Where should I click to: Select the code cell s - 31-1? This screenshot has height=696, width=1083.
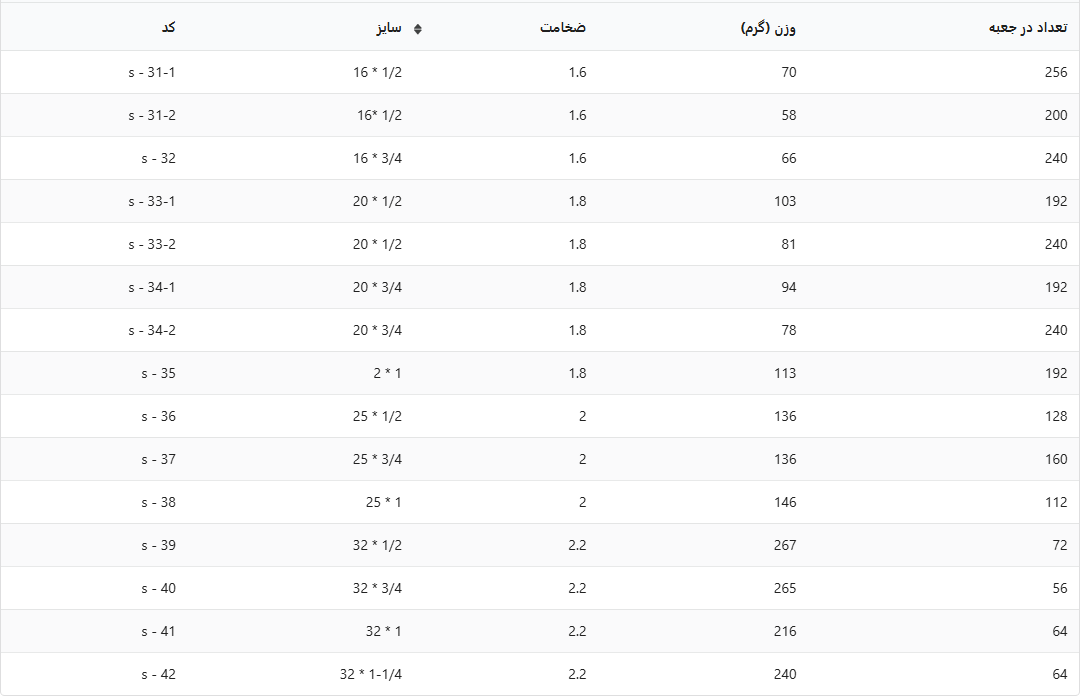point(152,72)
